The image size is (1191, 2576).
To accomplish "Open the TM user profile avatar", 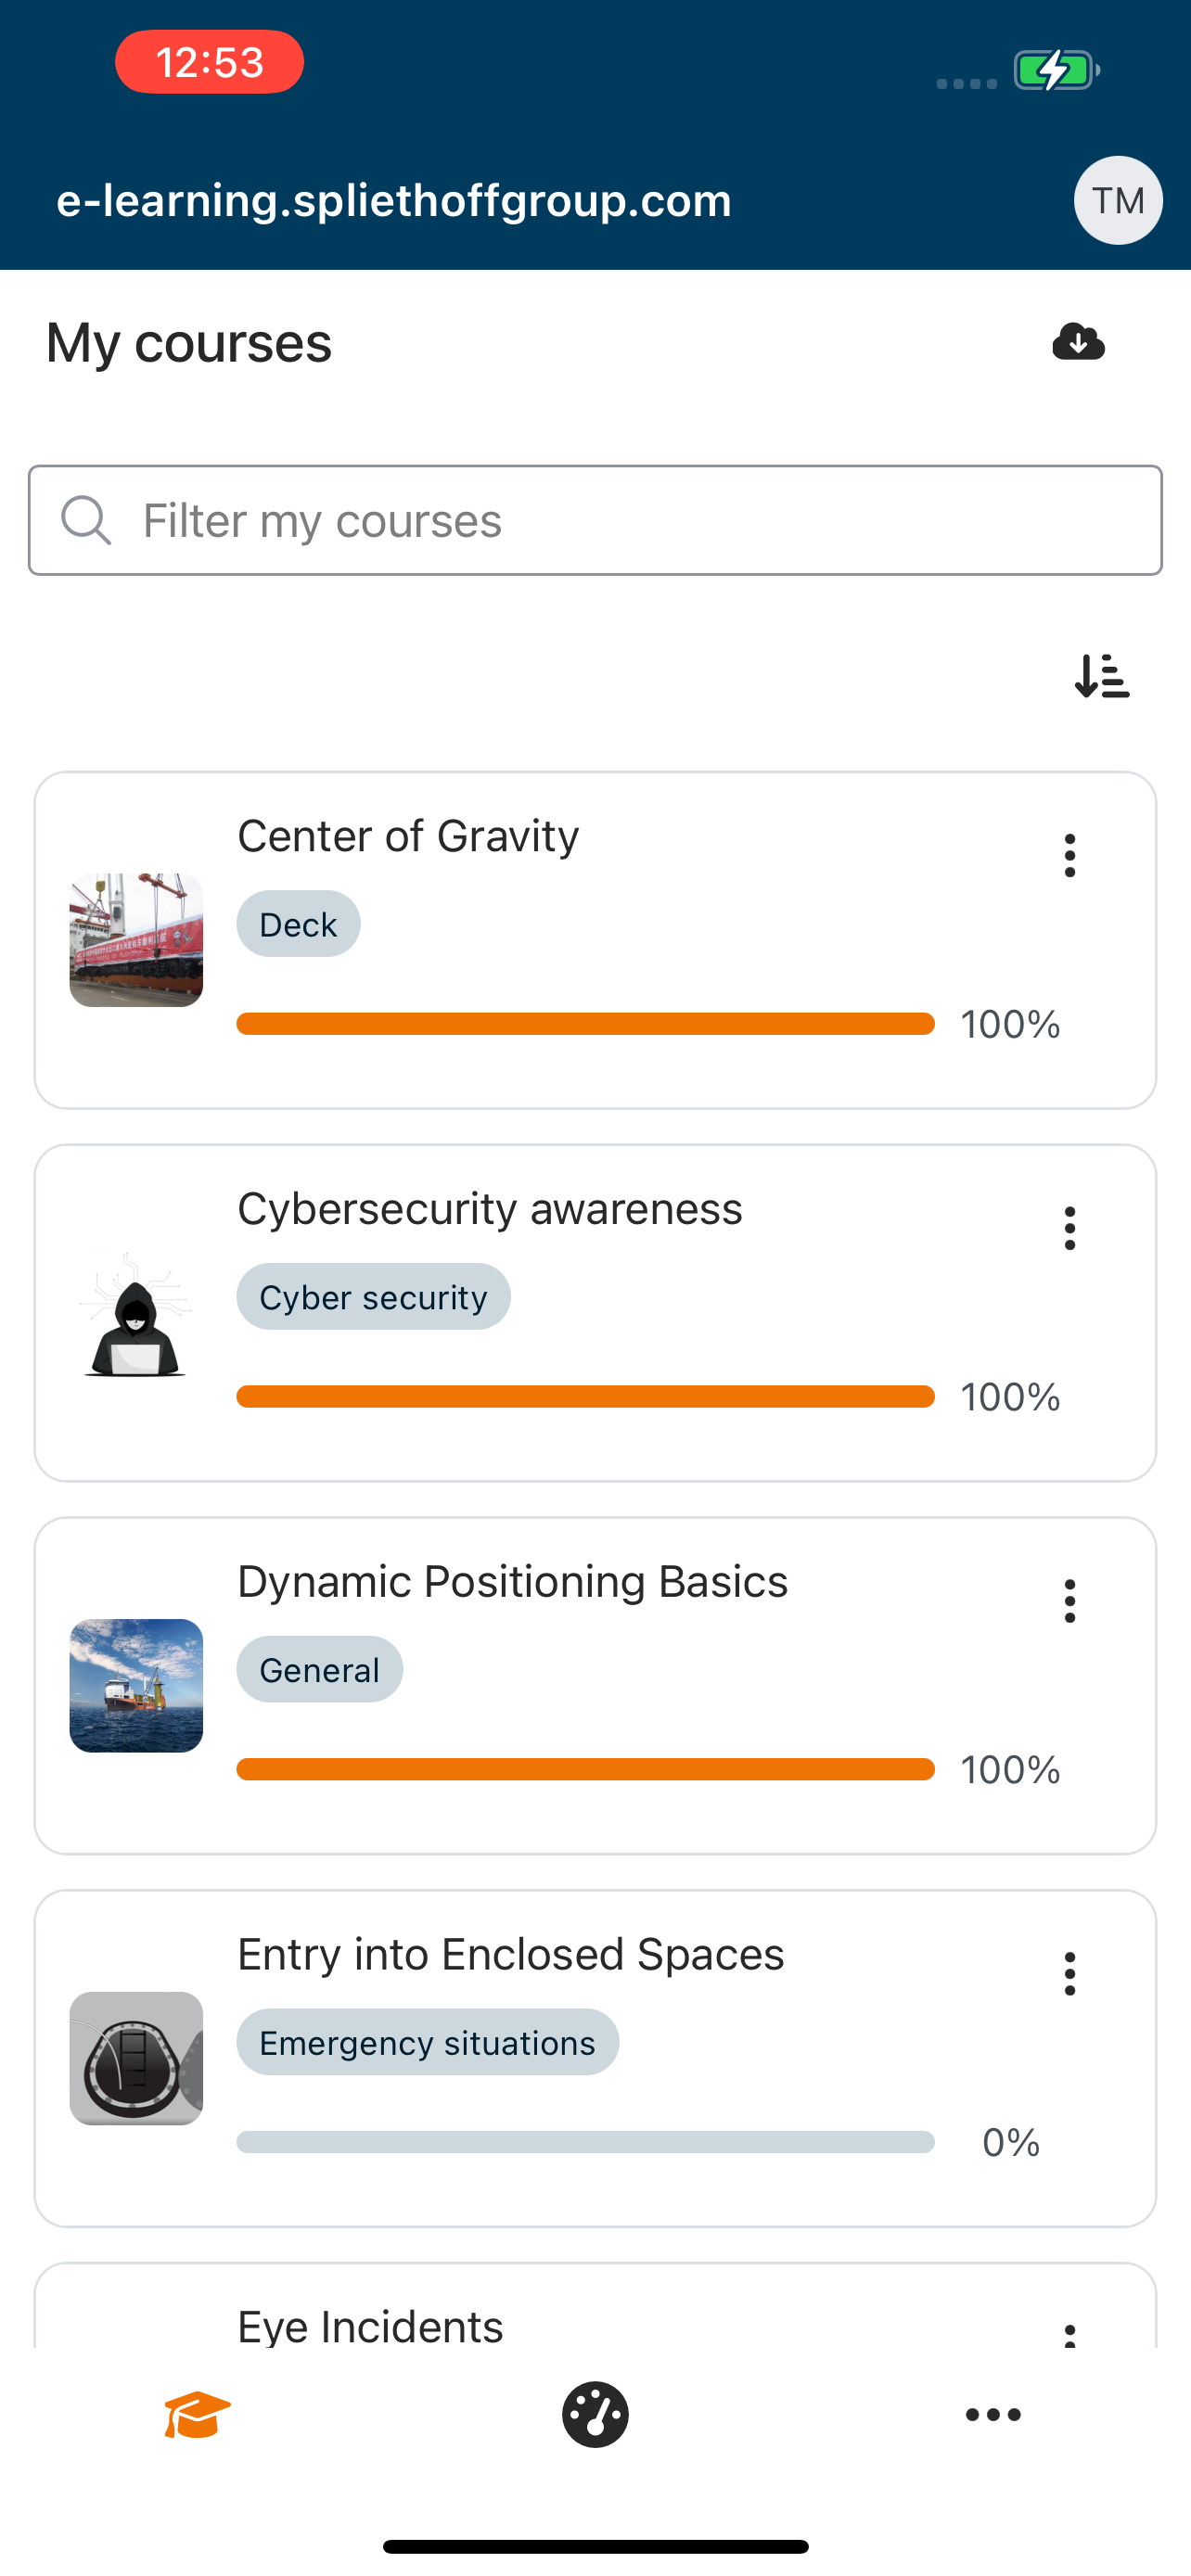I will click(x=1117, y=200).
